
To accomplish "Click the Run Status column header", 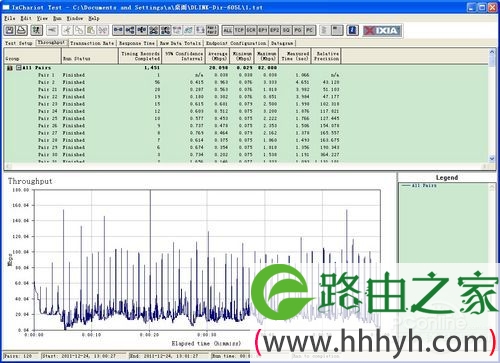I will click(x=90, y=56).
